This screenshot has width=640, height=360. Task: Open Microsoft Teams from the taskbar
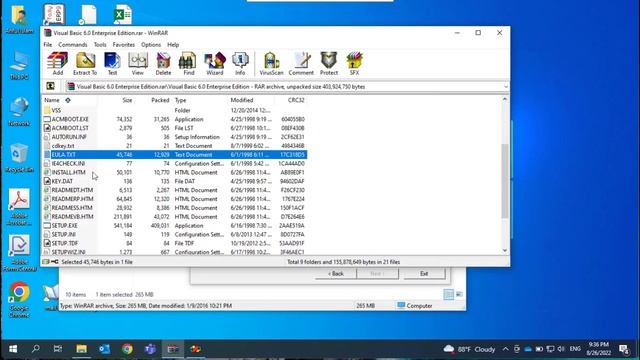(150, 349)
